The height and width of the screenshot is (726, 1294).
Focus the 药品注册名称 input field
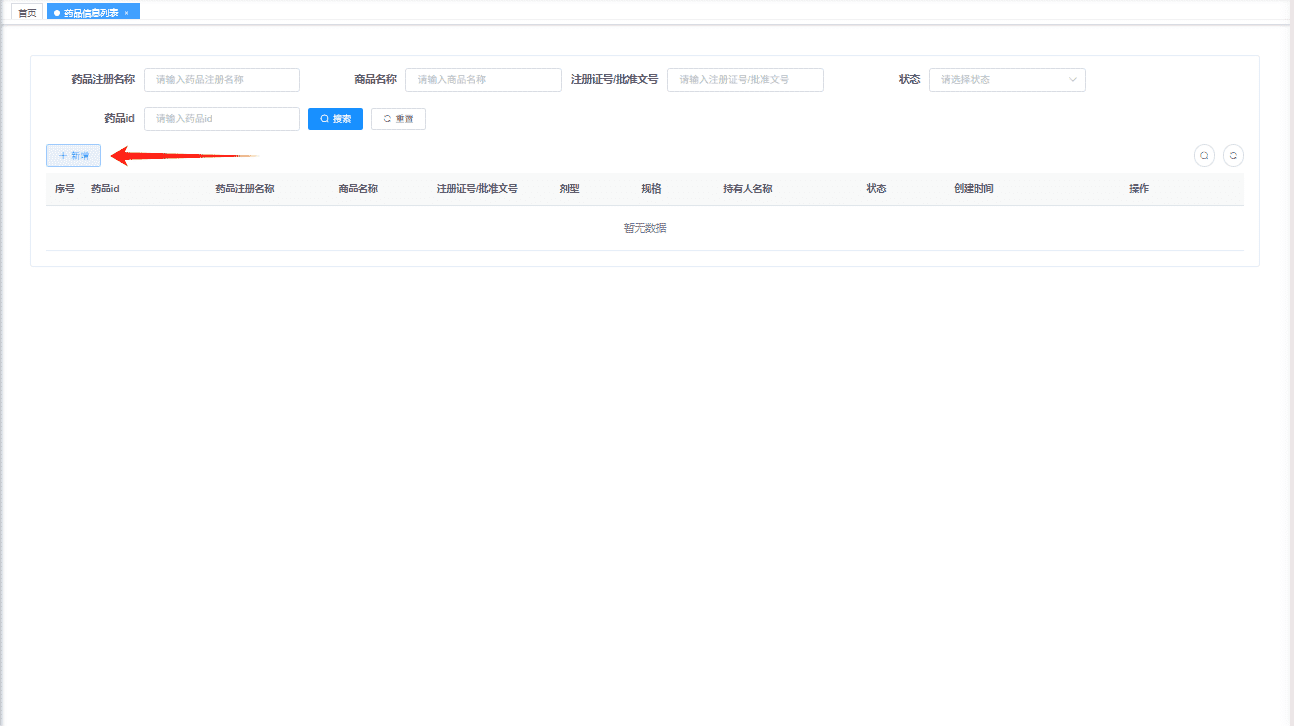[222, 80]
